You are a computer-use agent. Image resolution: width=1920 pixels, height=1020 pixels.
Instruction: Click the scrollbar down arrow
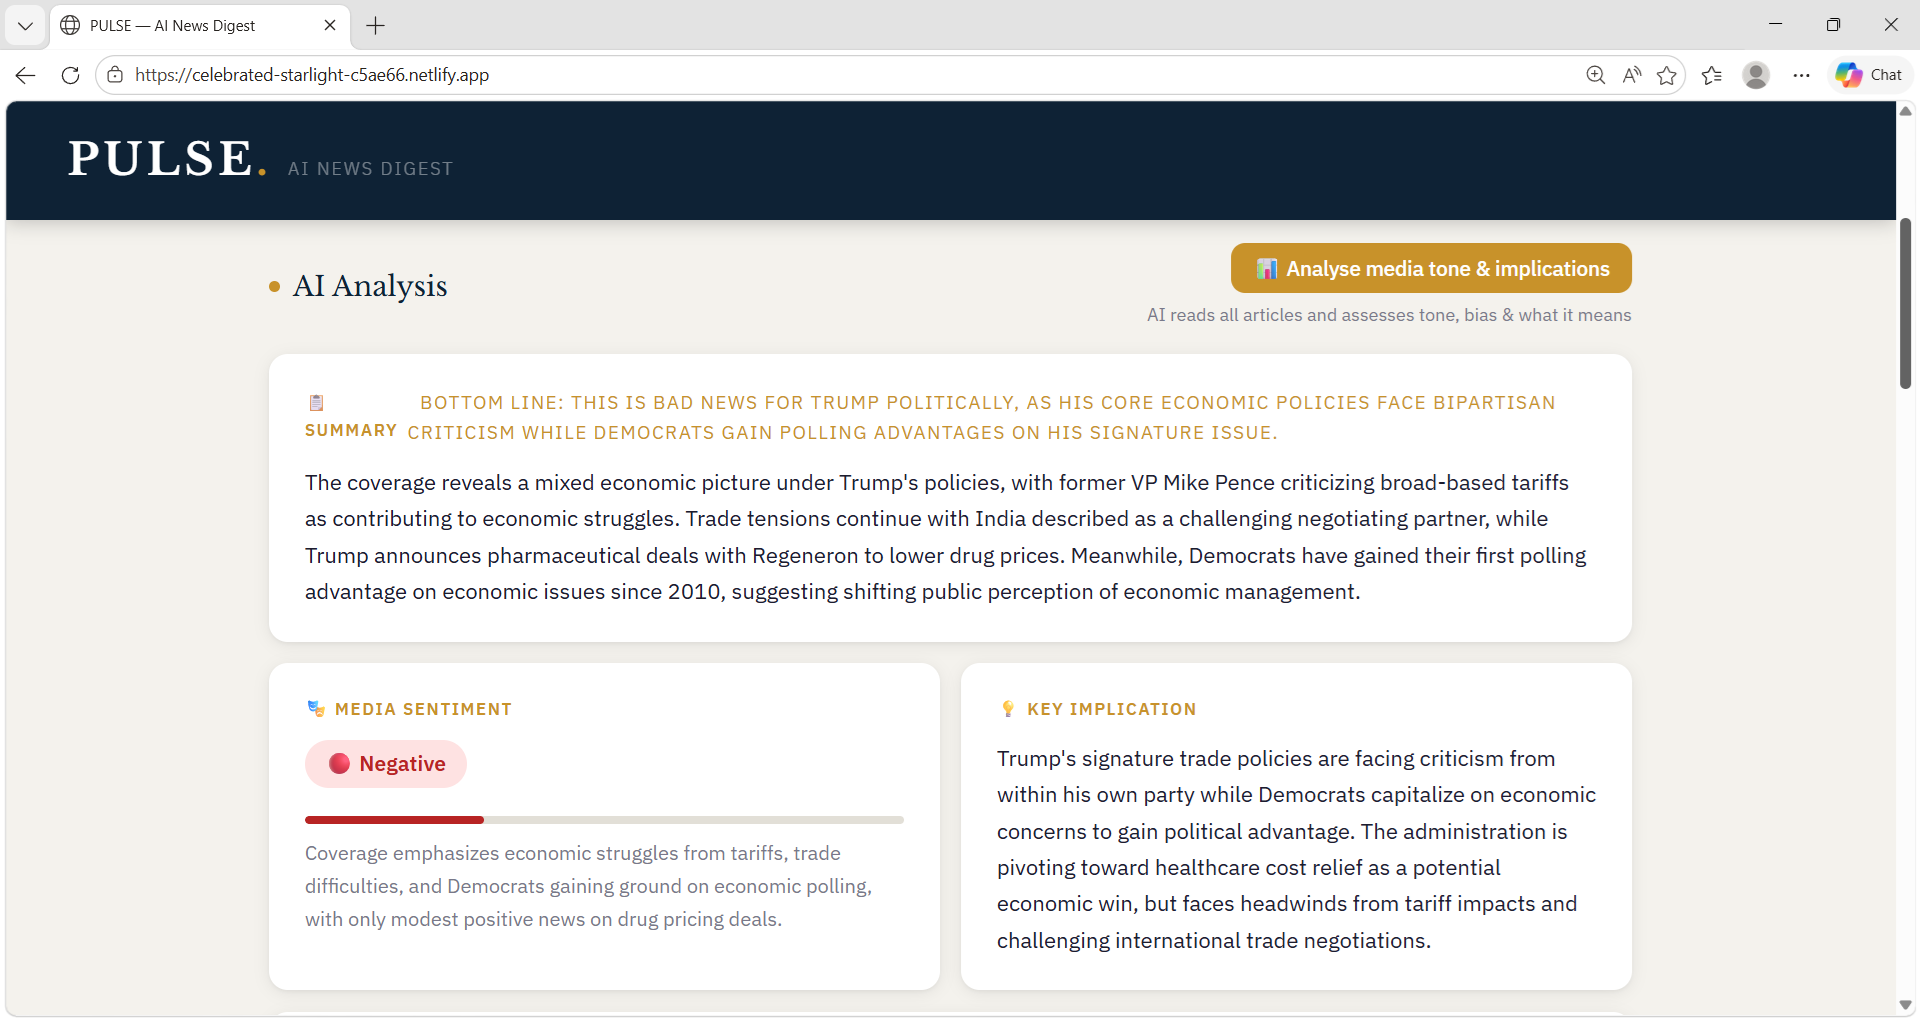point(1906,1005)
